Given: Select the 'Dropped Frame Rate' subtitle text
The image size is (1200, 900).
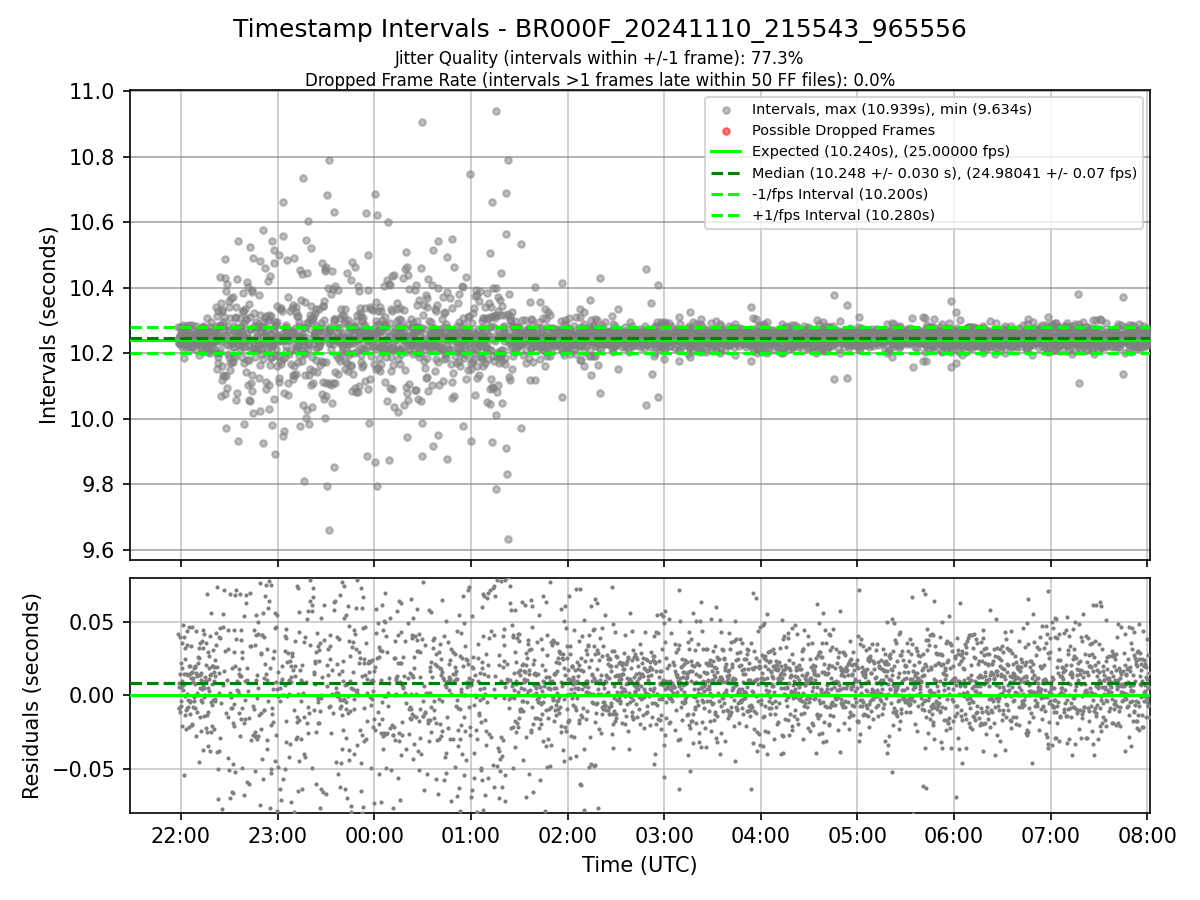Looking at the screenshot, I should click(600, 80).
